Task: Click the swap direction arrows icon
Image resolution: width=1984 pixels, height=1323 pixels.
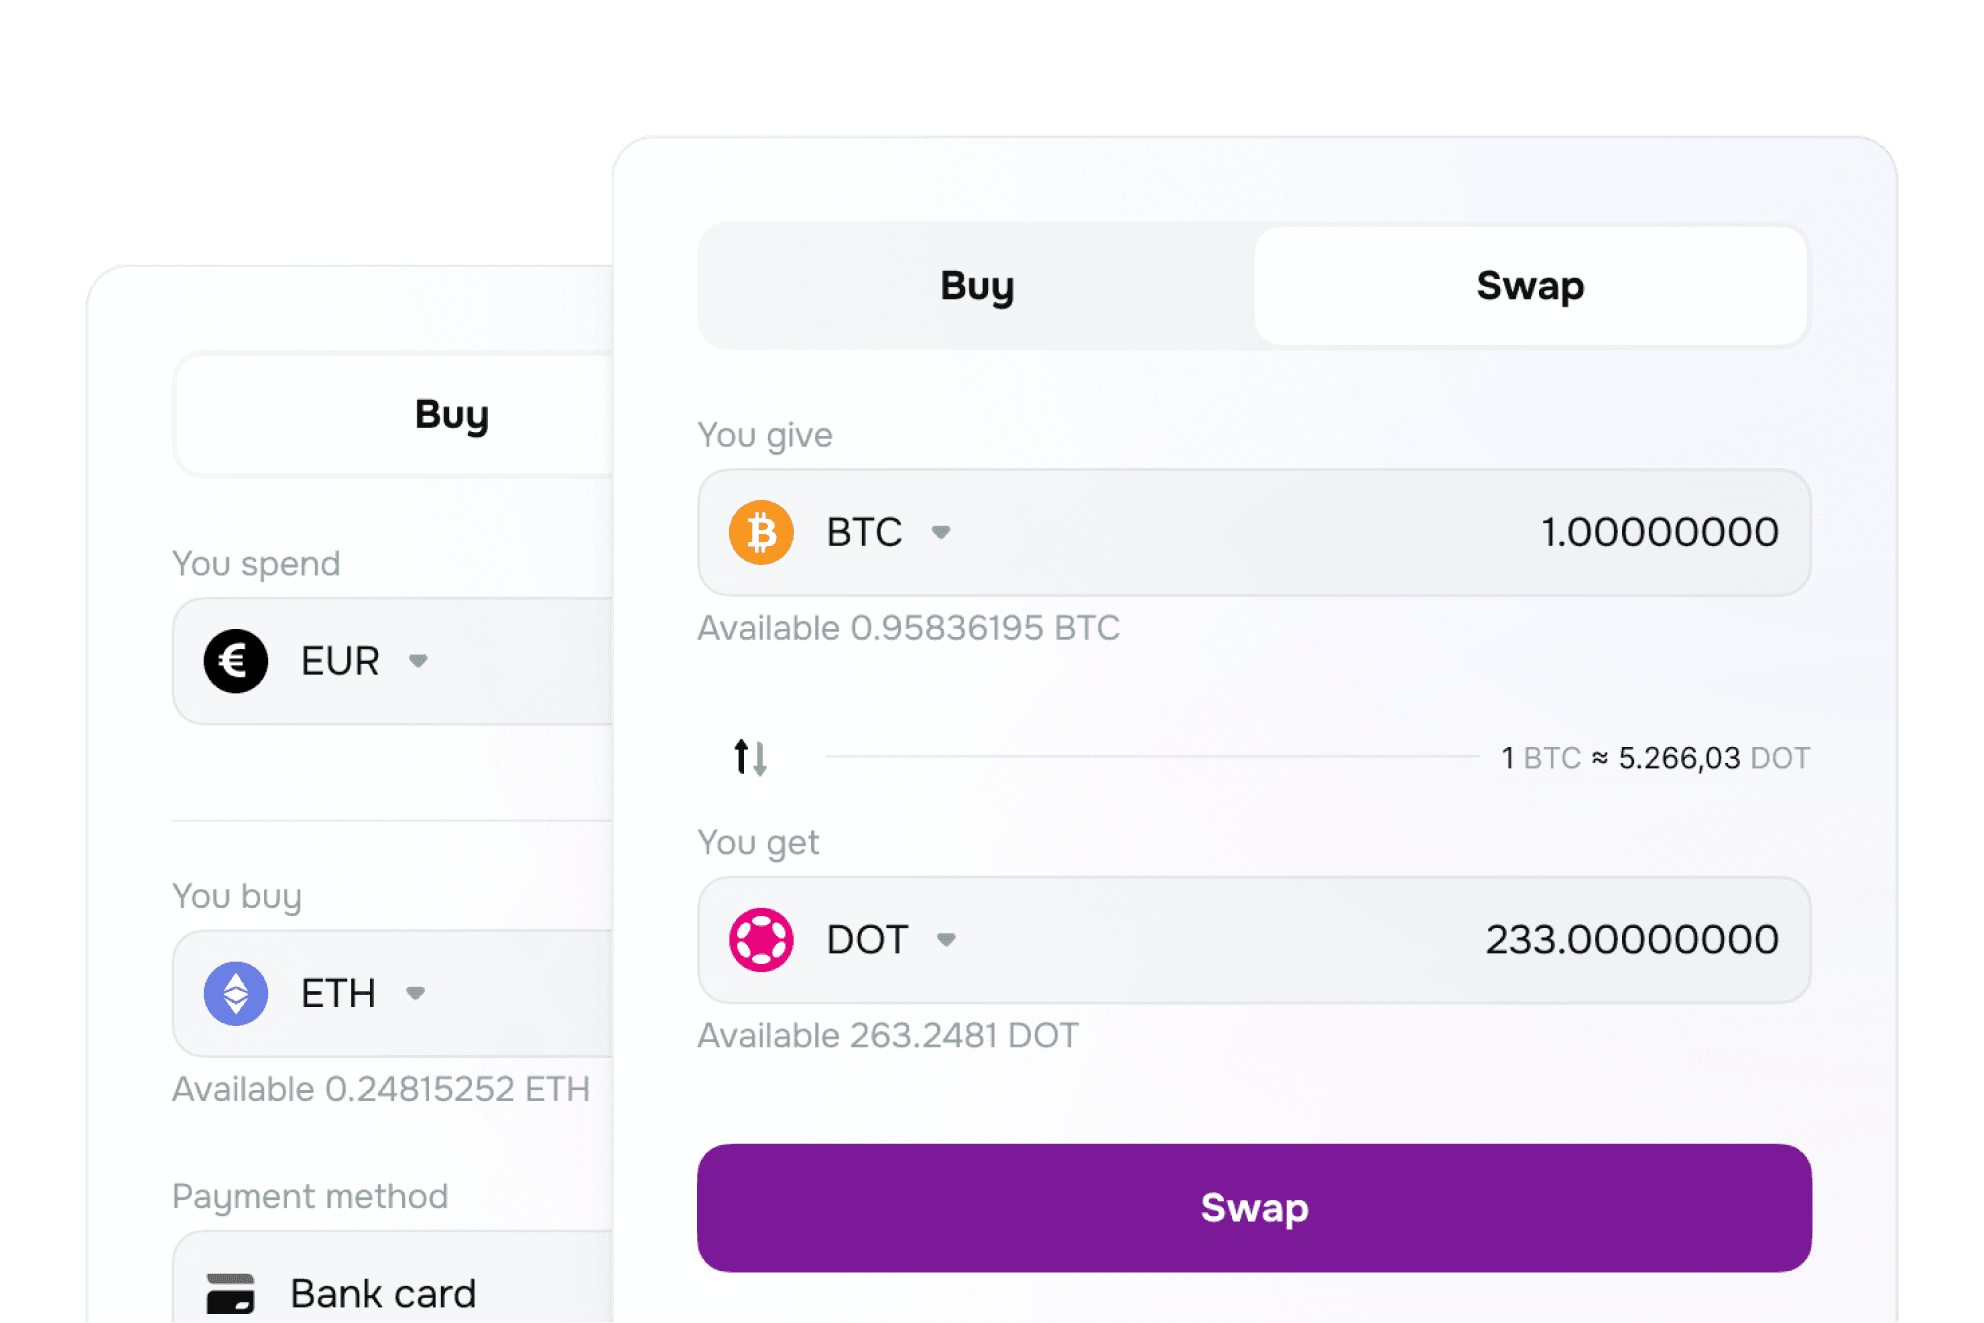Action: point(750,757)
